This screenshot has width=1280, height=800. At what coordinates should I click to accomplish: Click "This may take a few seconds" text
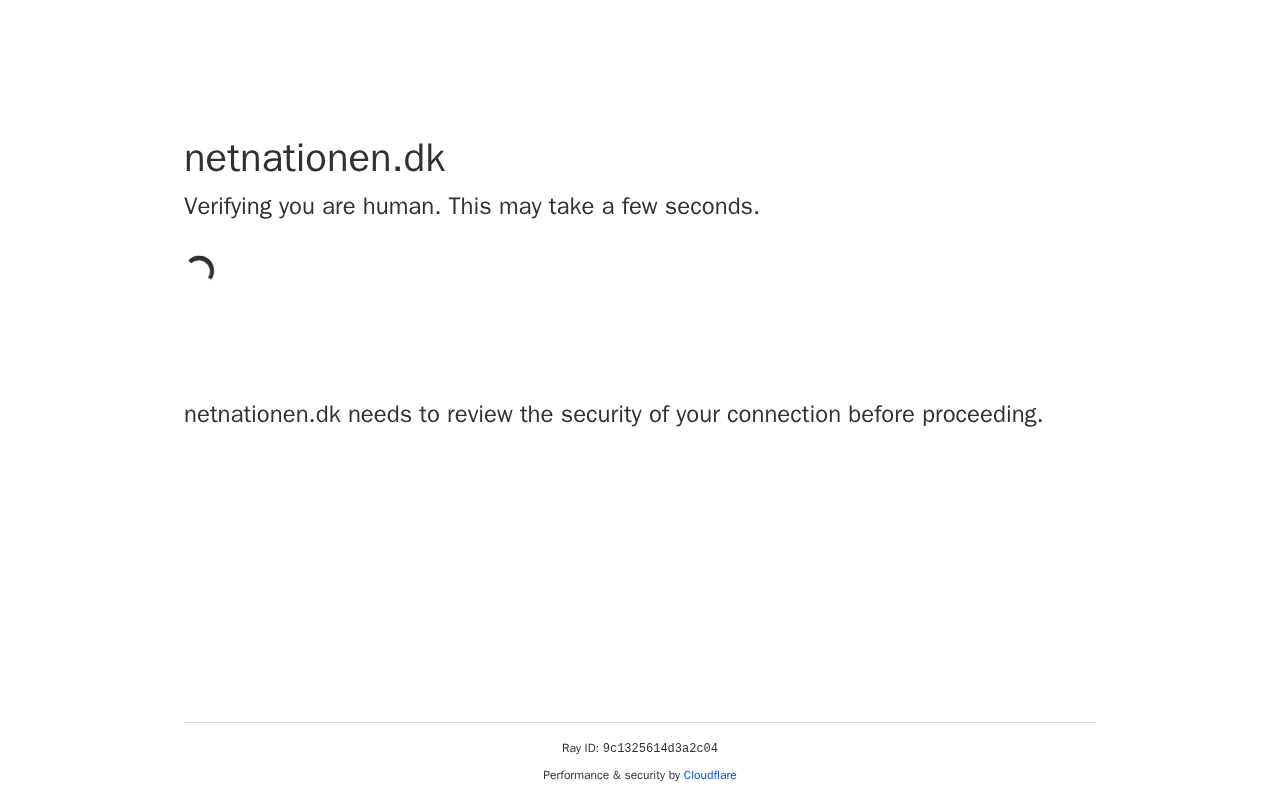[x=603, y=207]
